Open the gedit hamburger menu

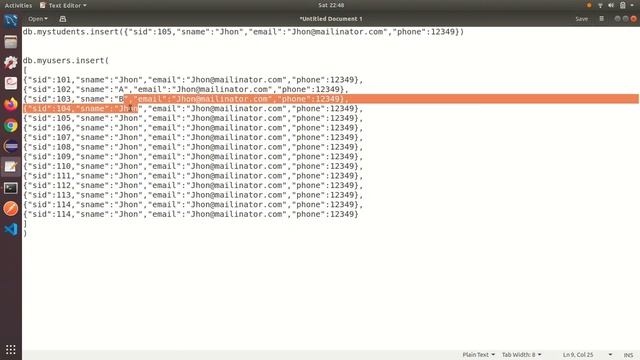tap(601, 19)
